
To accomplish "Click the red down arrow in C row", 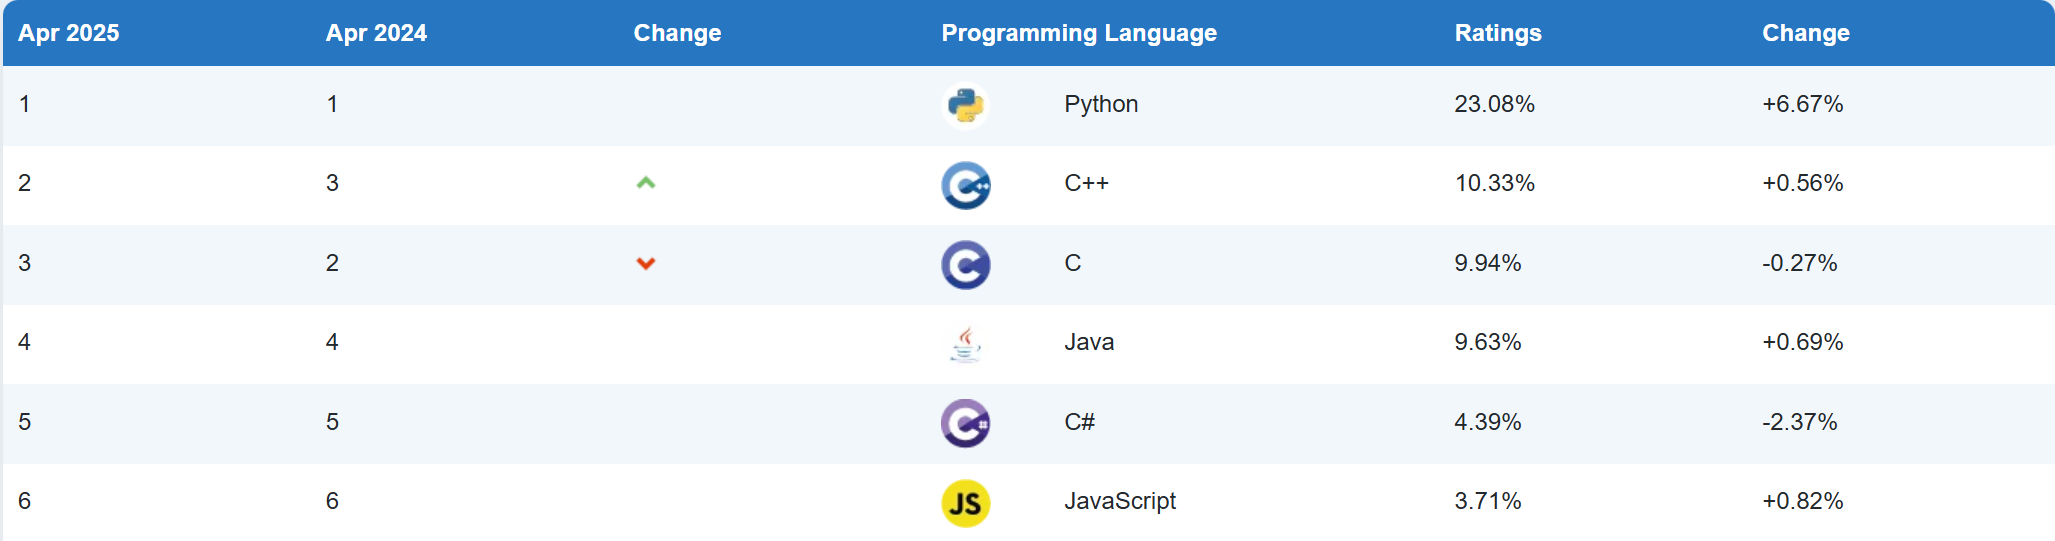I will click(x=646, y=263).
